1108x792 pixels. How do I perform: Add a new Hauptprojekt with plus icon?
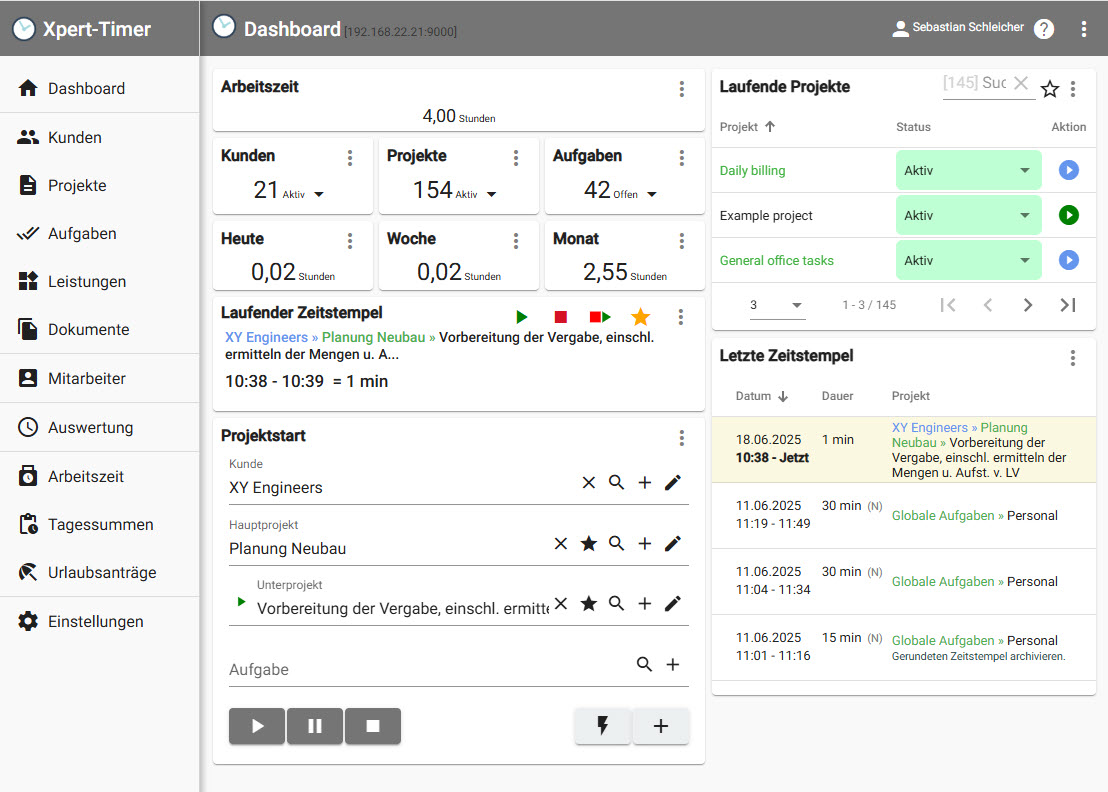pos(644,543)
